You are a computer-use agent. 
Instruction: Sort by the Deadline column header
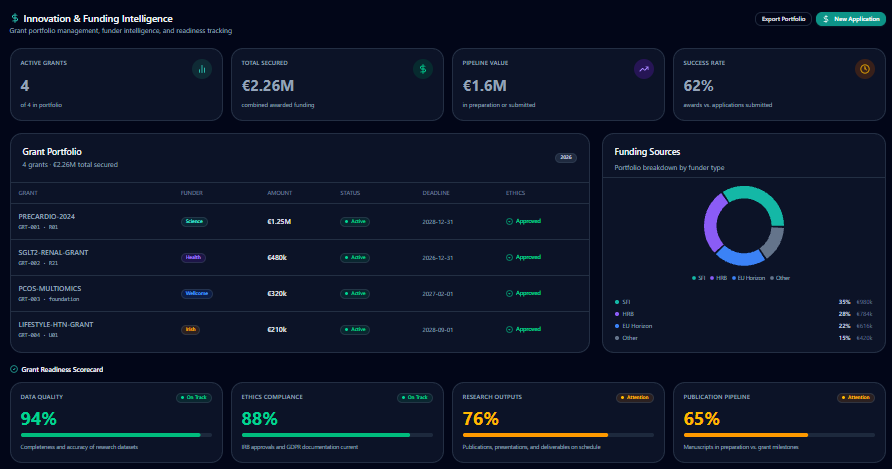coord(436,193)
